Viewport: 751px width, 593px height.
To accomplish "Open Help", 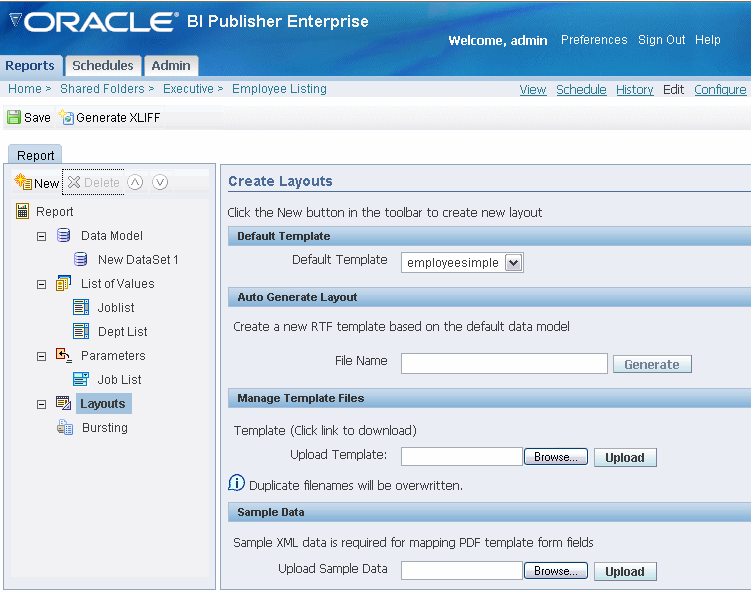I will (708, 40).
